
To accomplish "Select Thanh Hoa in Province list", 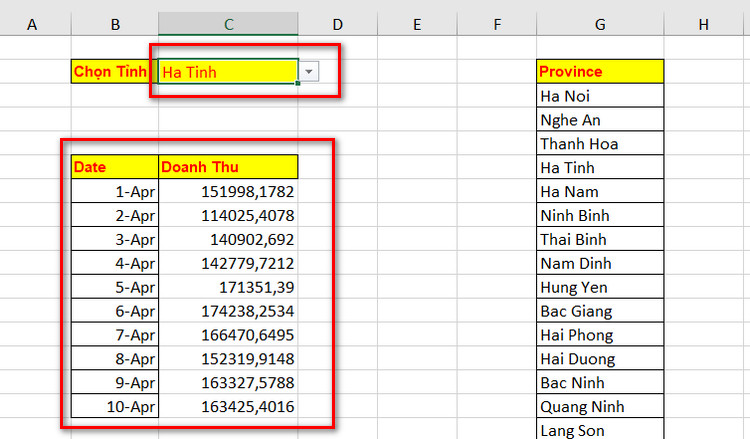I will click(600, 143).
